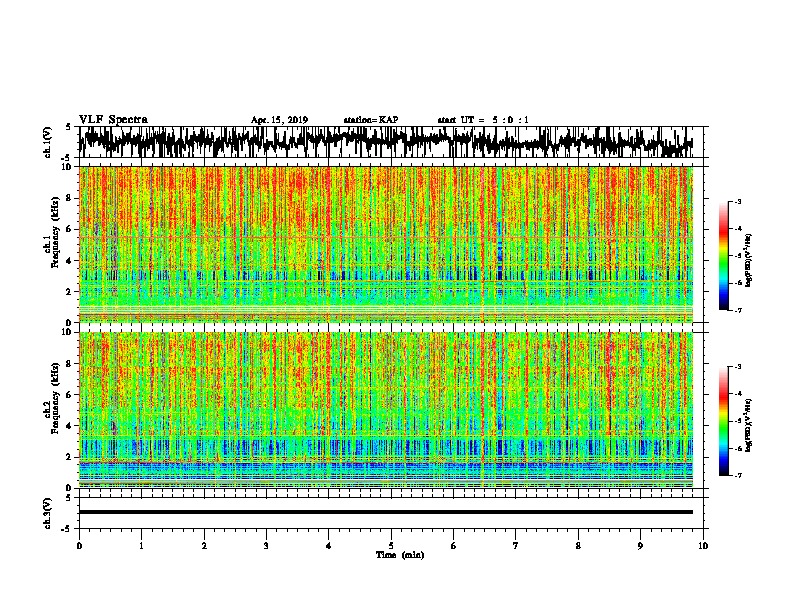Click tick label '4' on the time axis
792x612 pixels.
(329, 546)
